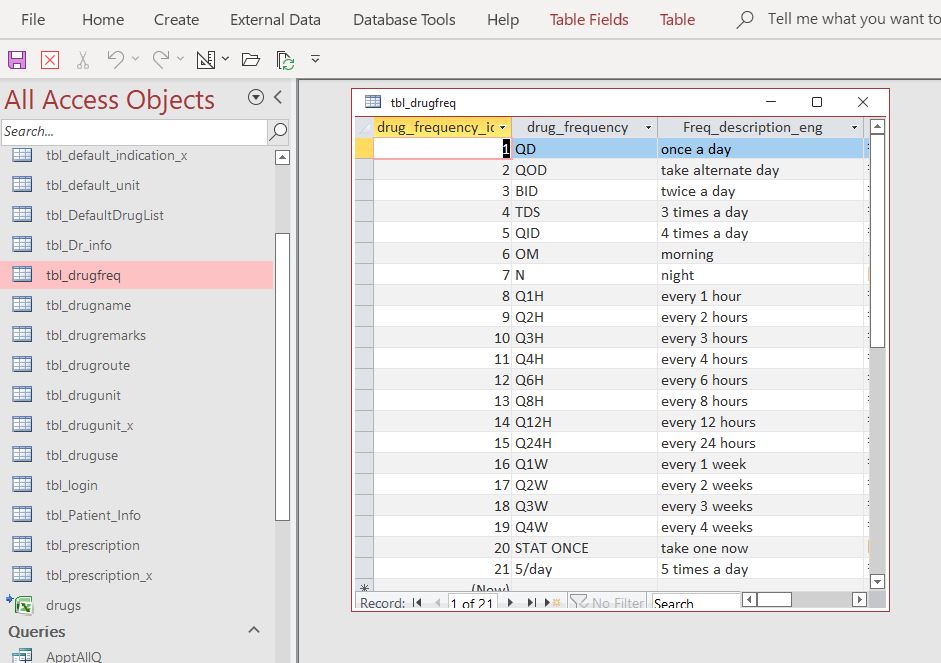Image resolution: width=941 pixels, height=663 pixels.
Task: Click the Open file folder icon
Action: tap(249, 60)
